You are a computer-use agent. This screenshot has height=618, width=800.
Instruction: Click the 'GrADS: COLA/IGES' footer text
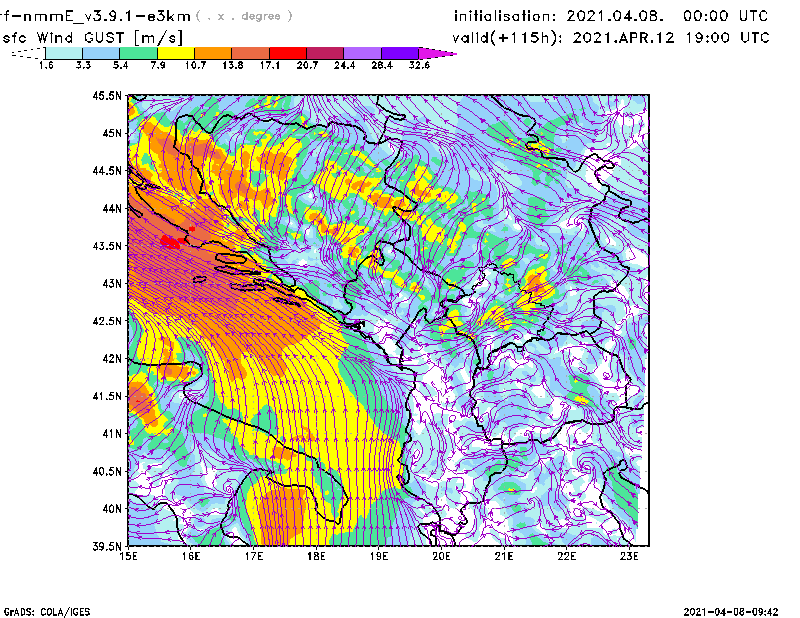[47, 612]
